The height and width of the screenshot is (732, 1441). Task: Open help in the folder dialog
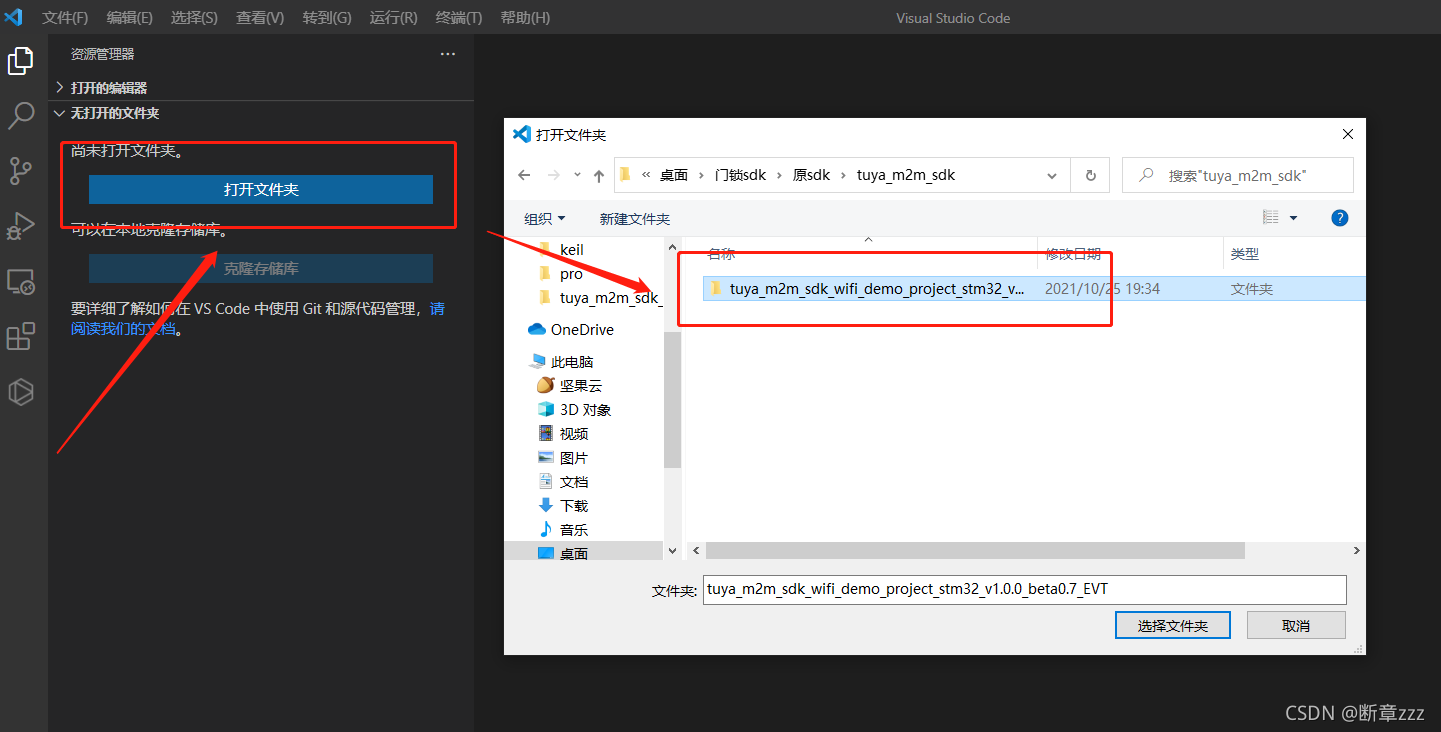click(x=1340, y=218)
